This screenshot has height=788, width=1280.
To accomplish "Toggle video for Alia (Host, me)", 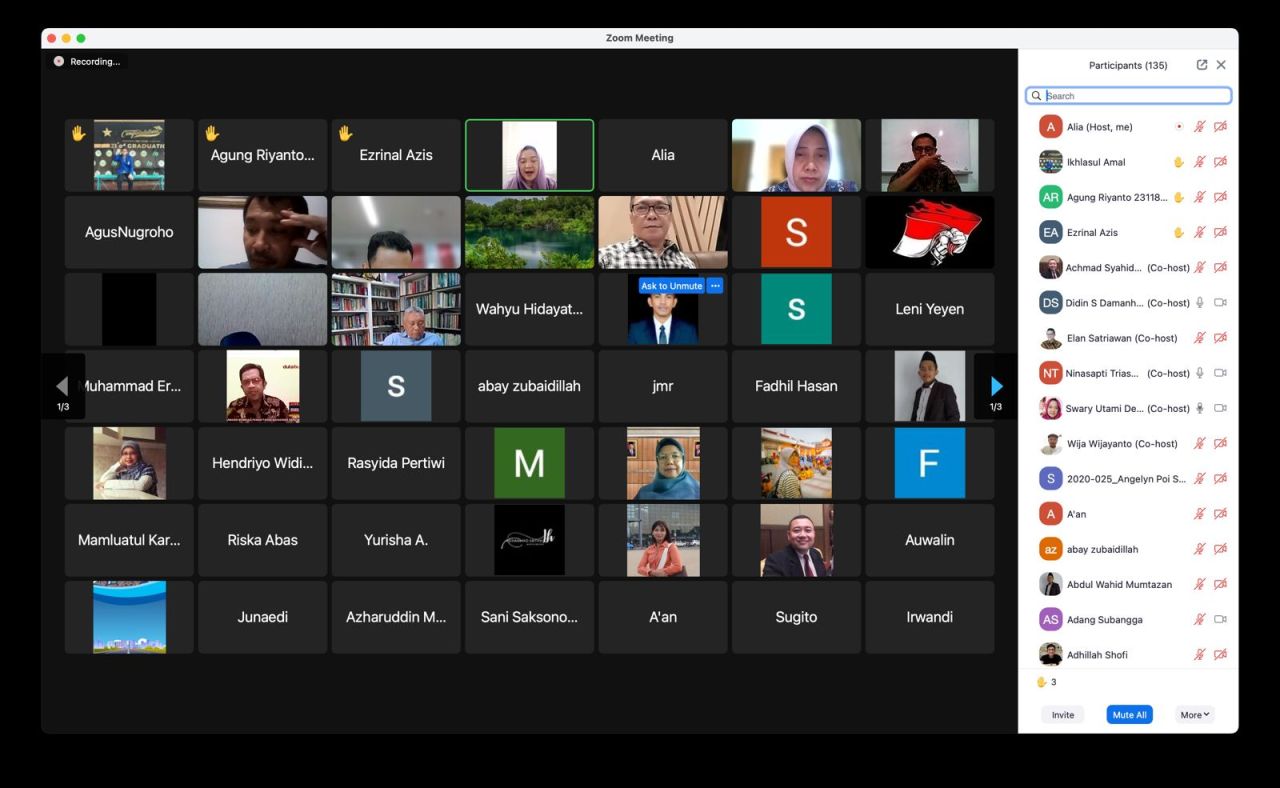I will [x=1220, y=127].
